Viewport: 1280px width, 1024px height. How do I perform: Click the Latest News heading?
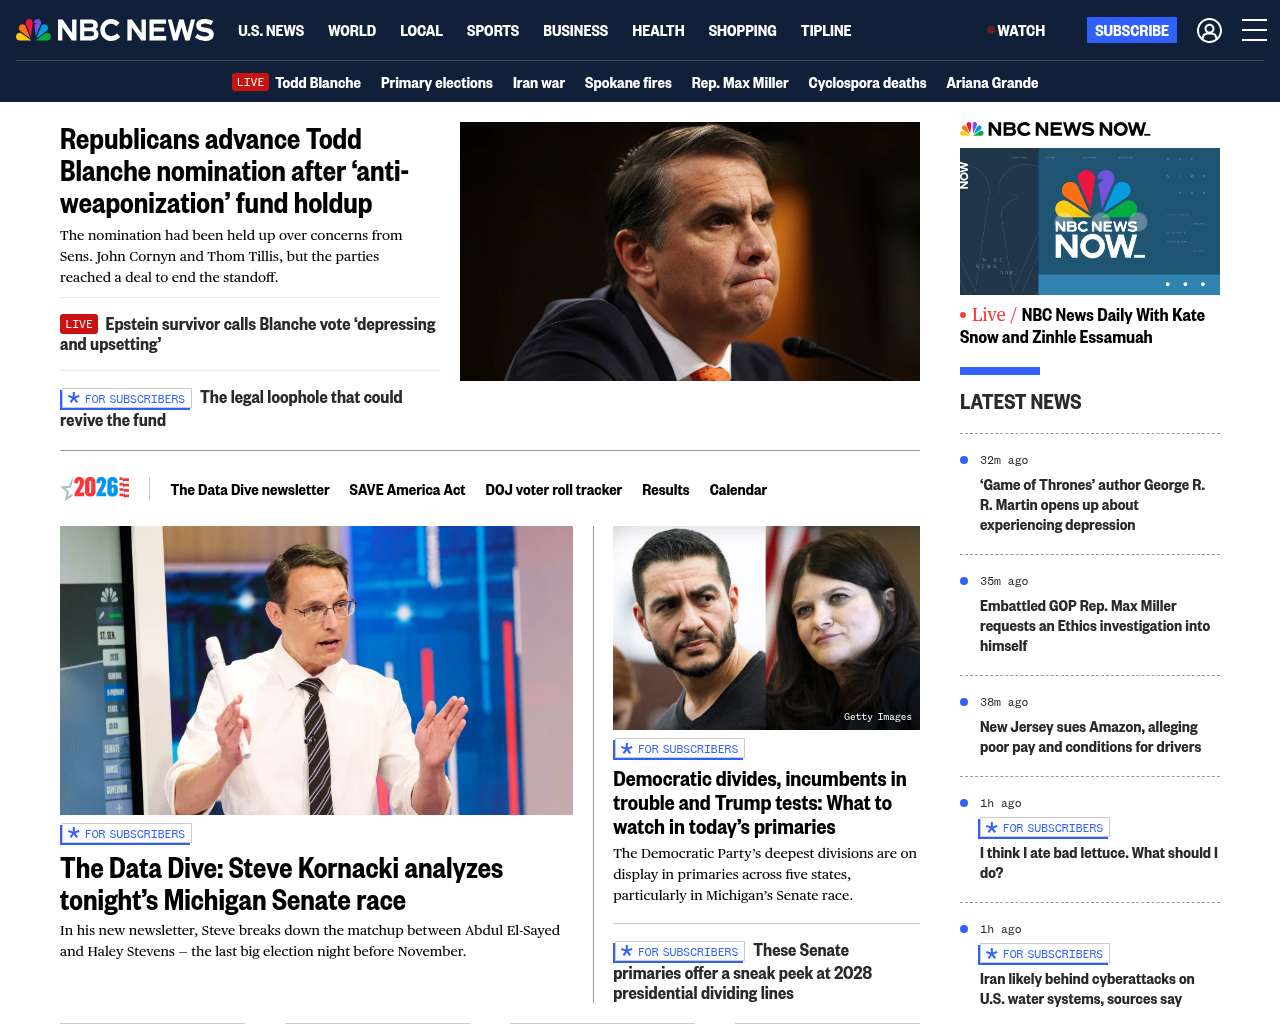[x=1020, y=402]
